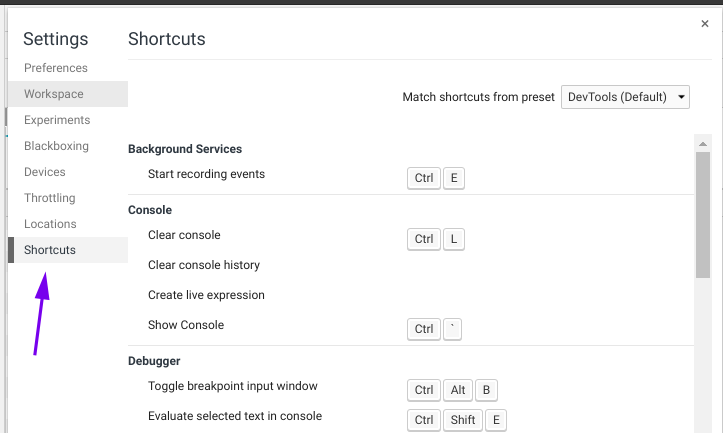The image size is (723, 433).
Task: Click the Clear console shortcut row
Action: click(410, 239)
